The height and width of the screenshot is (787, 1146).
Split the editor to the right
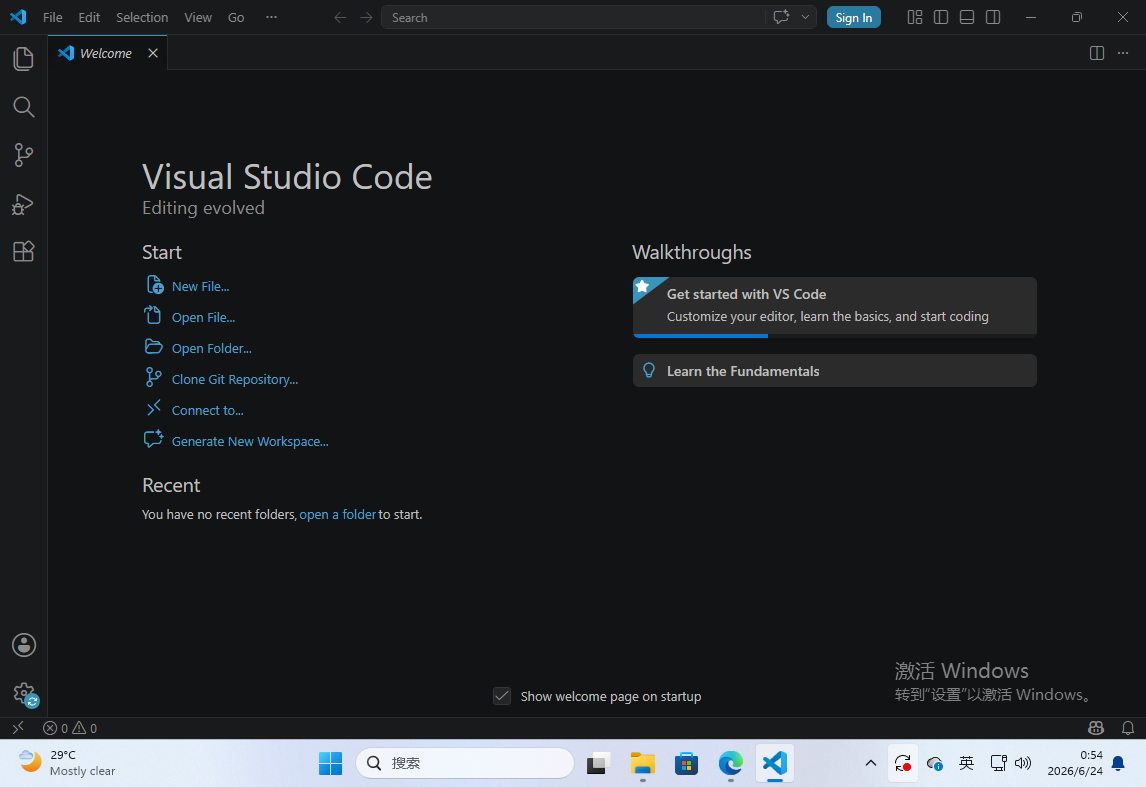[x=1096, y=53]
